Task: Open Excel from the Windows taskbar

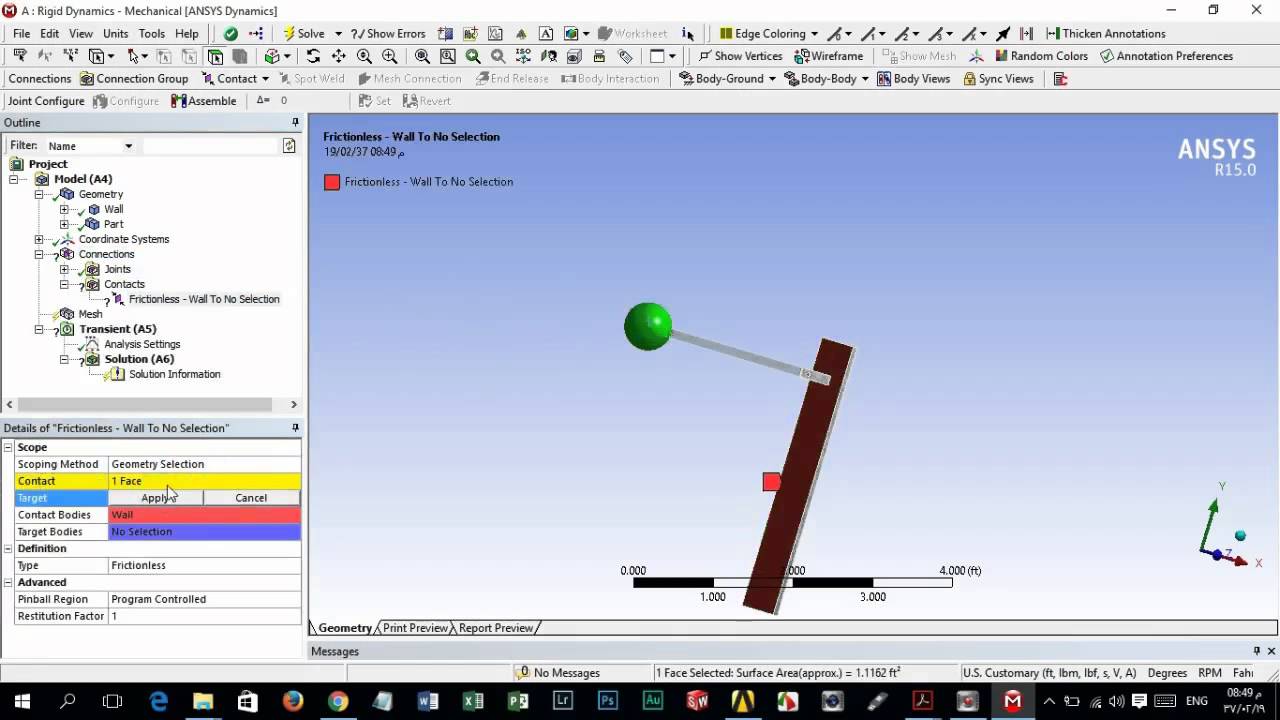Action: [473, 701]
